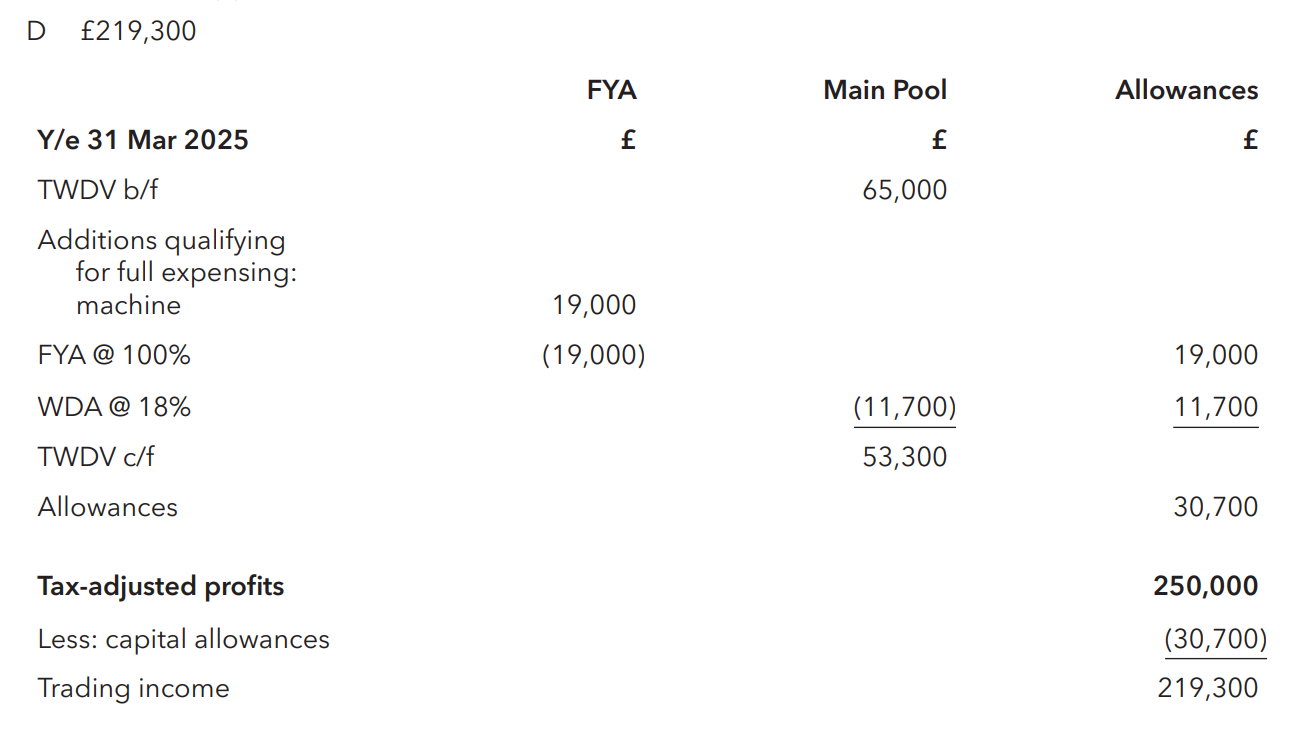The image size is (1293, 736).
Task: Select the Tax-adjusted profits heading
Action: [161, 586]
